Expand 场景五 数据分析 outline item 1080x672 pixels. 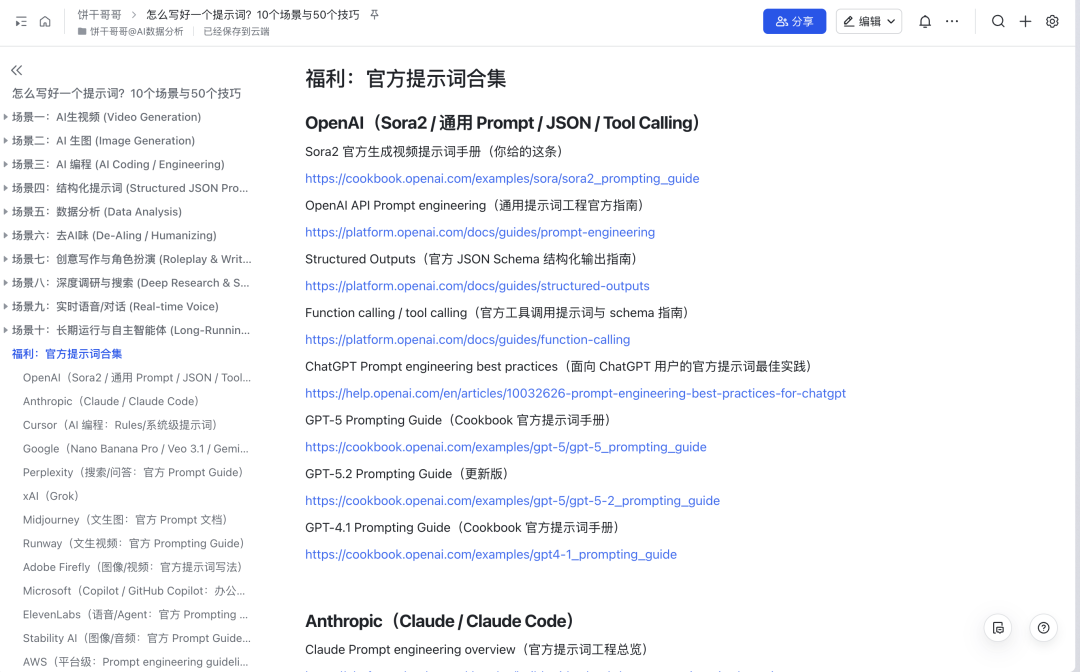click(6, 212)
